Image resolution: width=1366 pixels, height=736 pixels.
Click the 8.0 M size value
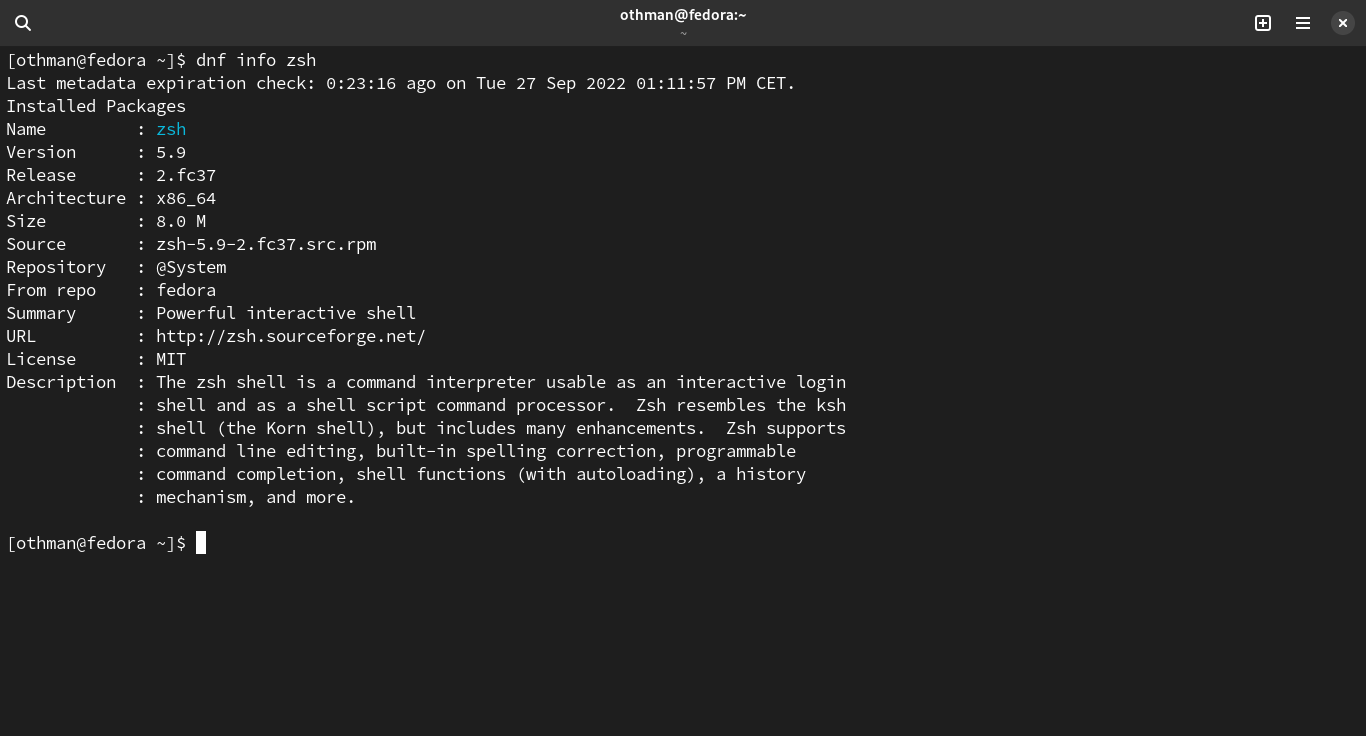pos(181,221)
